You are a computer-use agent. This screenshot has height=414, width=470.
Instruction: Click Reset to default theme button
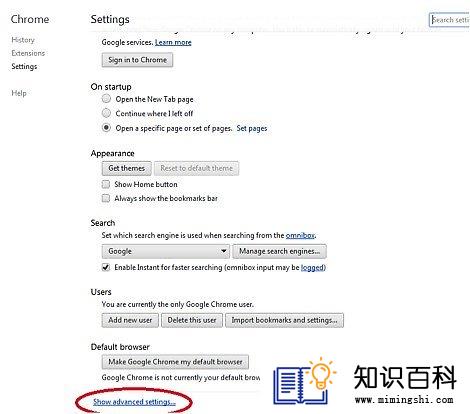click(x=196, y=168)
